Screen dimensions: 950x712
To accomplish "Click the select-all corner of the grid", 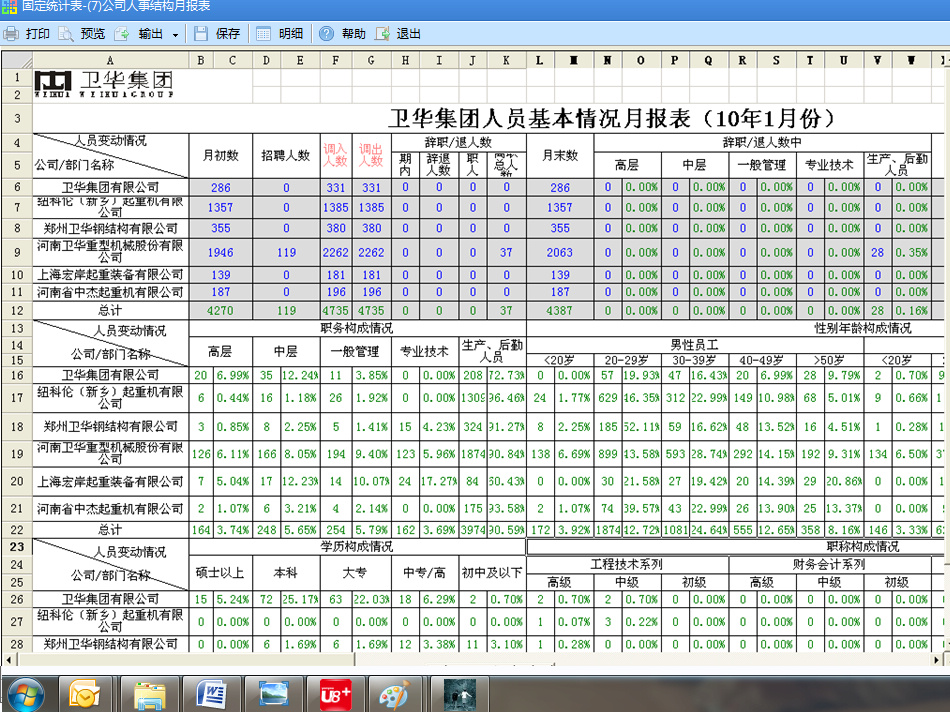I will pos(17,60).
